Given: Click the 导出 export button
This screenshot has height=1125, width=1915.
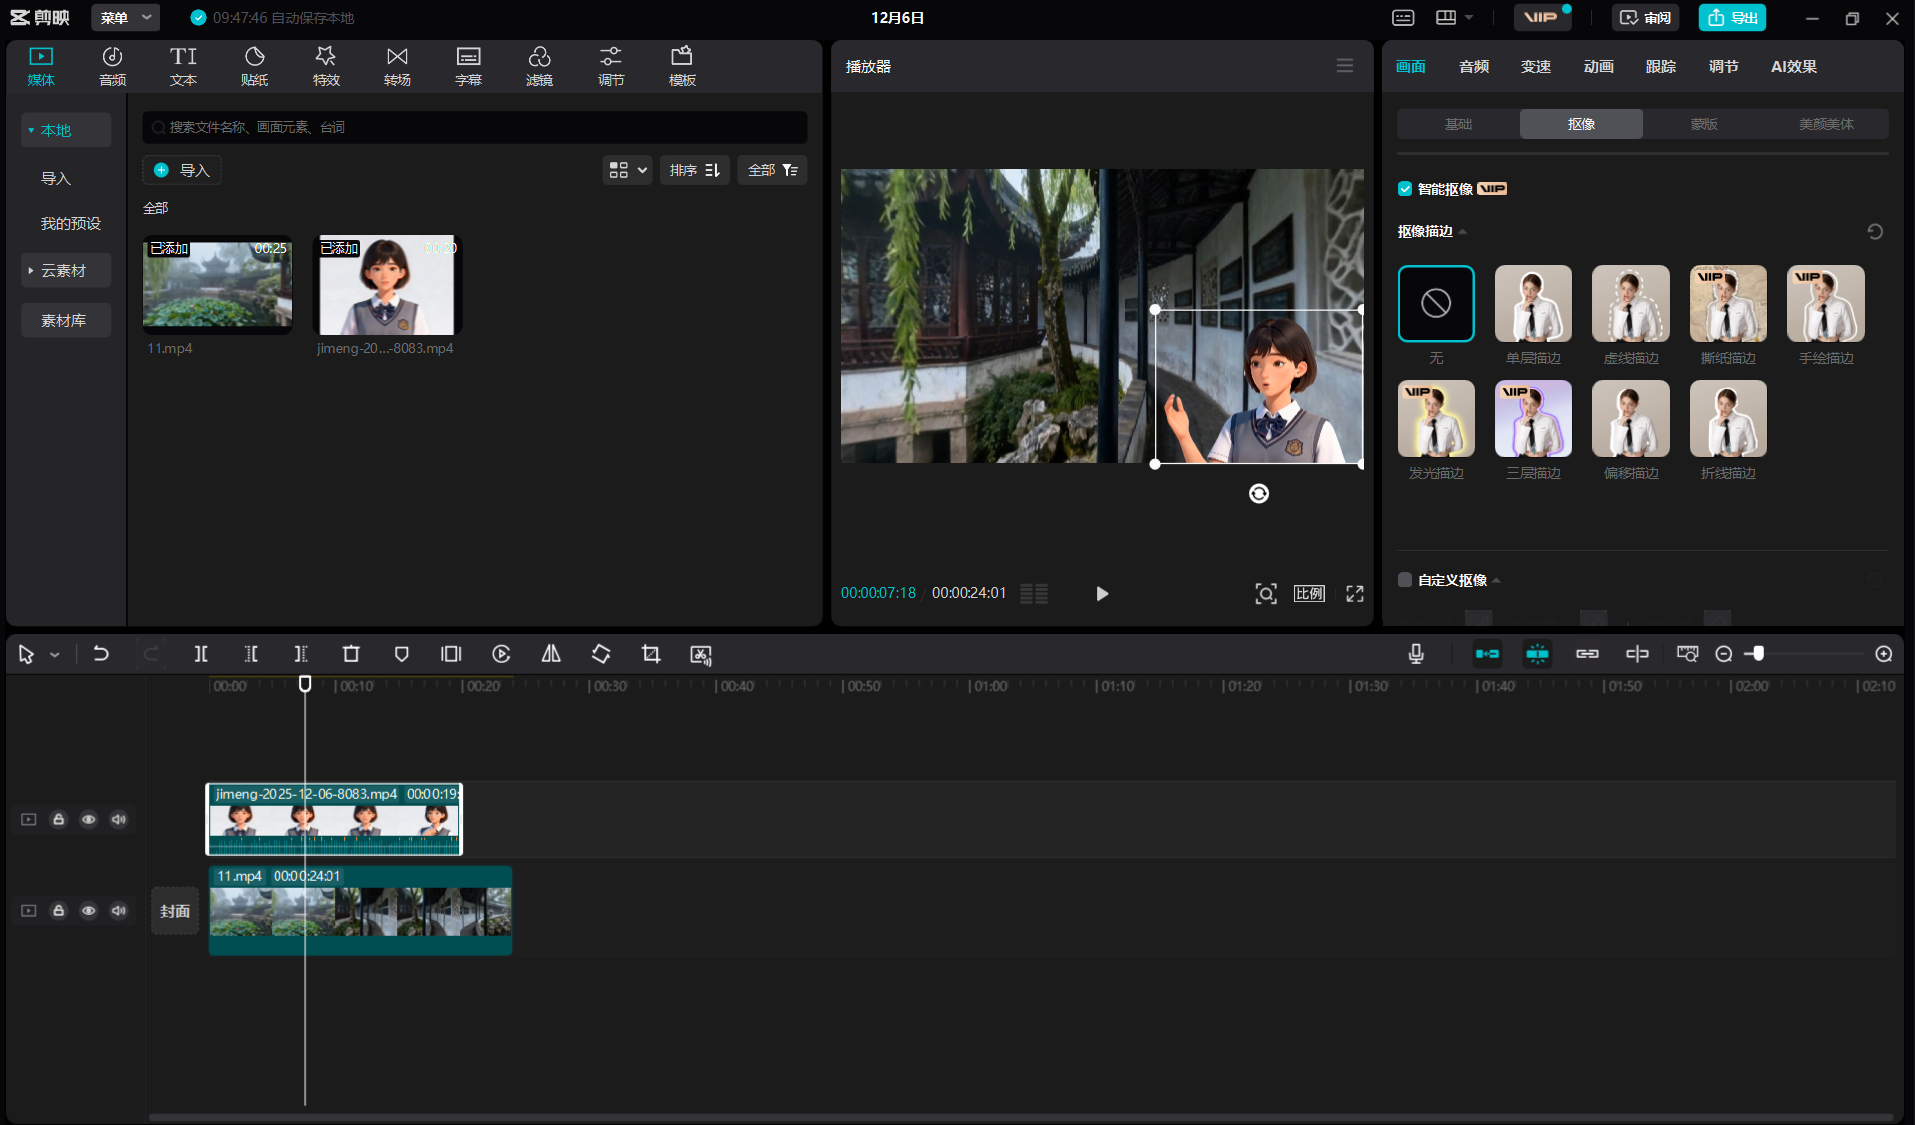Looking at the screenshot, I should coord(1733,18).
